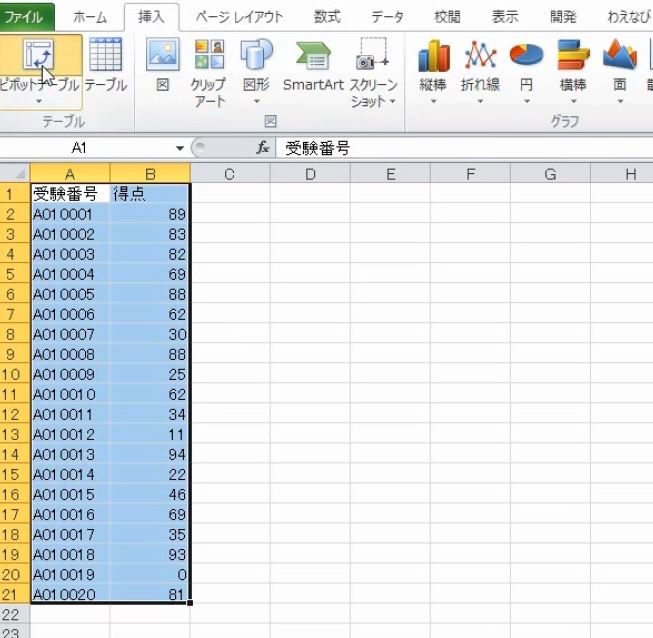653x638 pixels.
Task: Click cell containing 受験番号
Action: coord(70,194)
